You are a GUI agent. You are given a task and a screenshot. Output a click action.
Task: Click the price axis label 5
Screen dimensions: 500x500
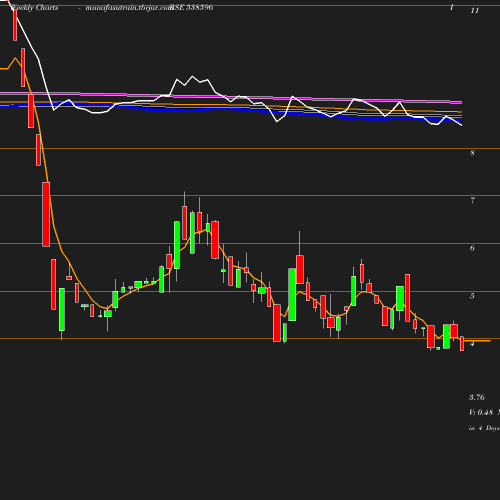[x=472, y=296]
